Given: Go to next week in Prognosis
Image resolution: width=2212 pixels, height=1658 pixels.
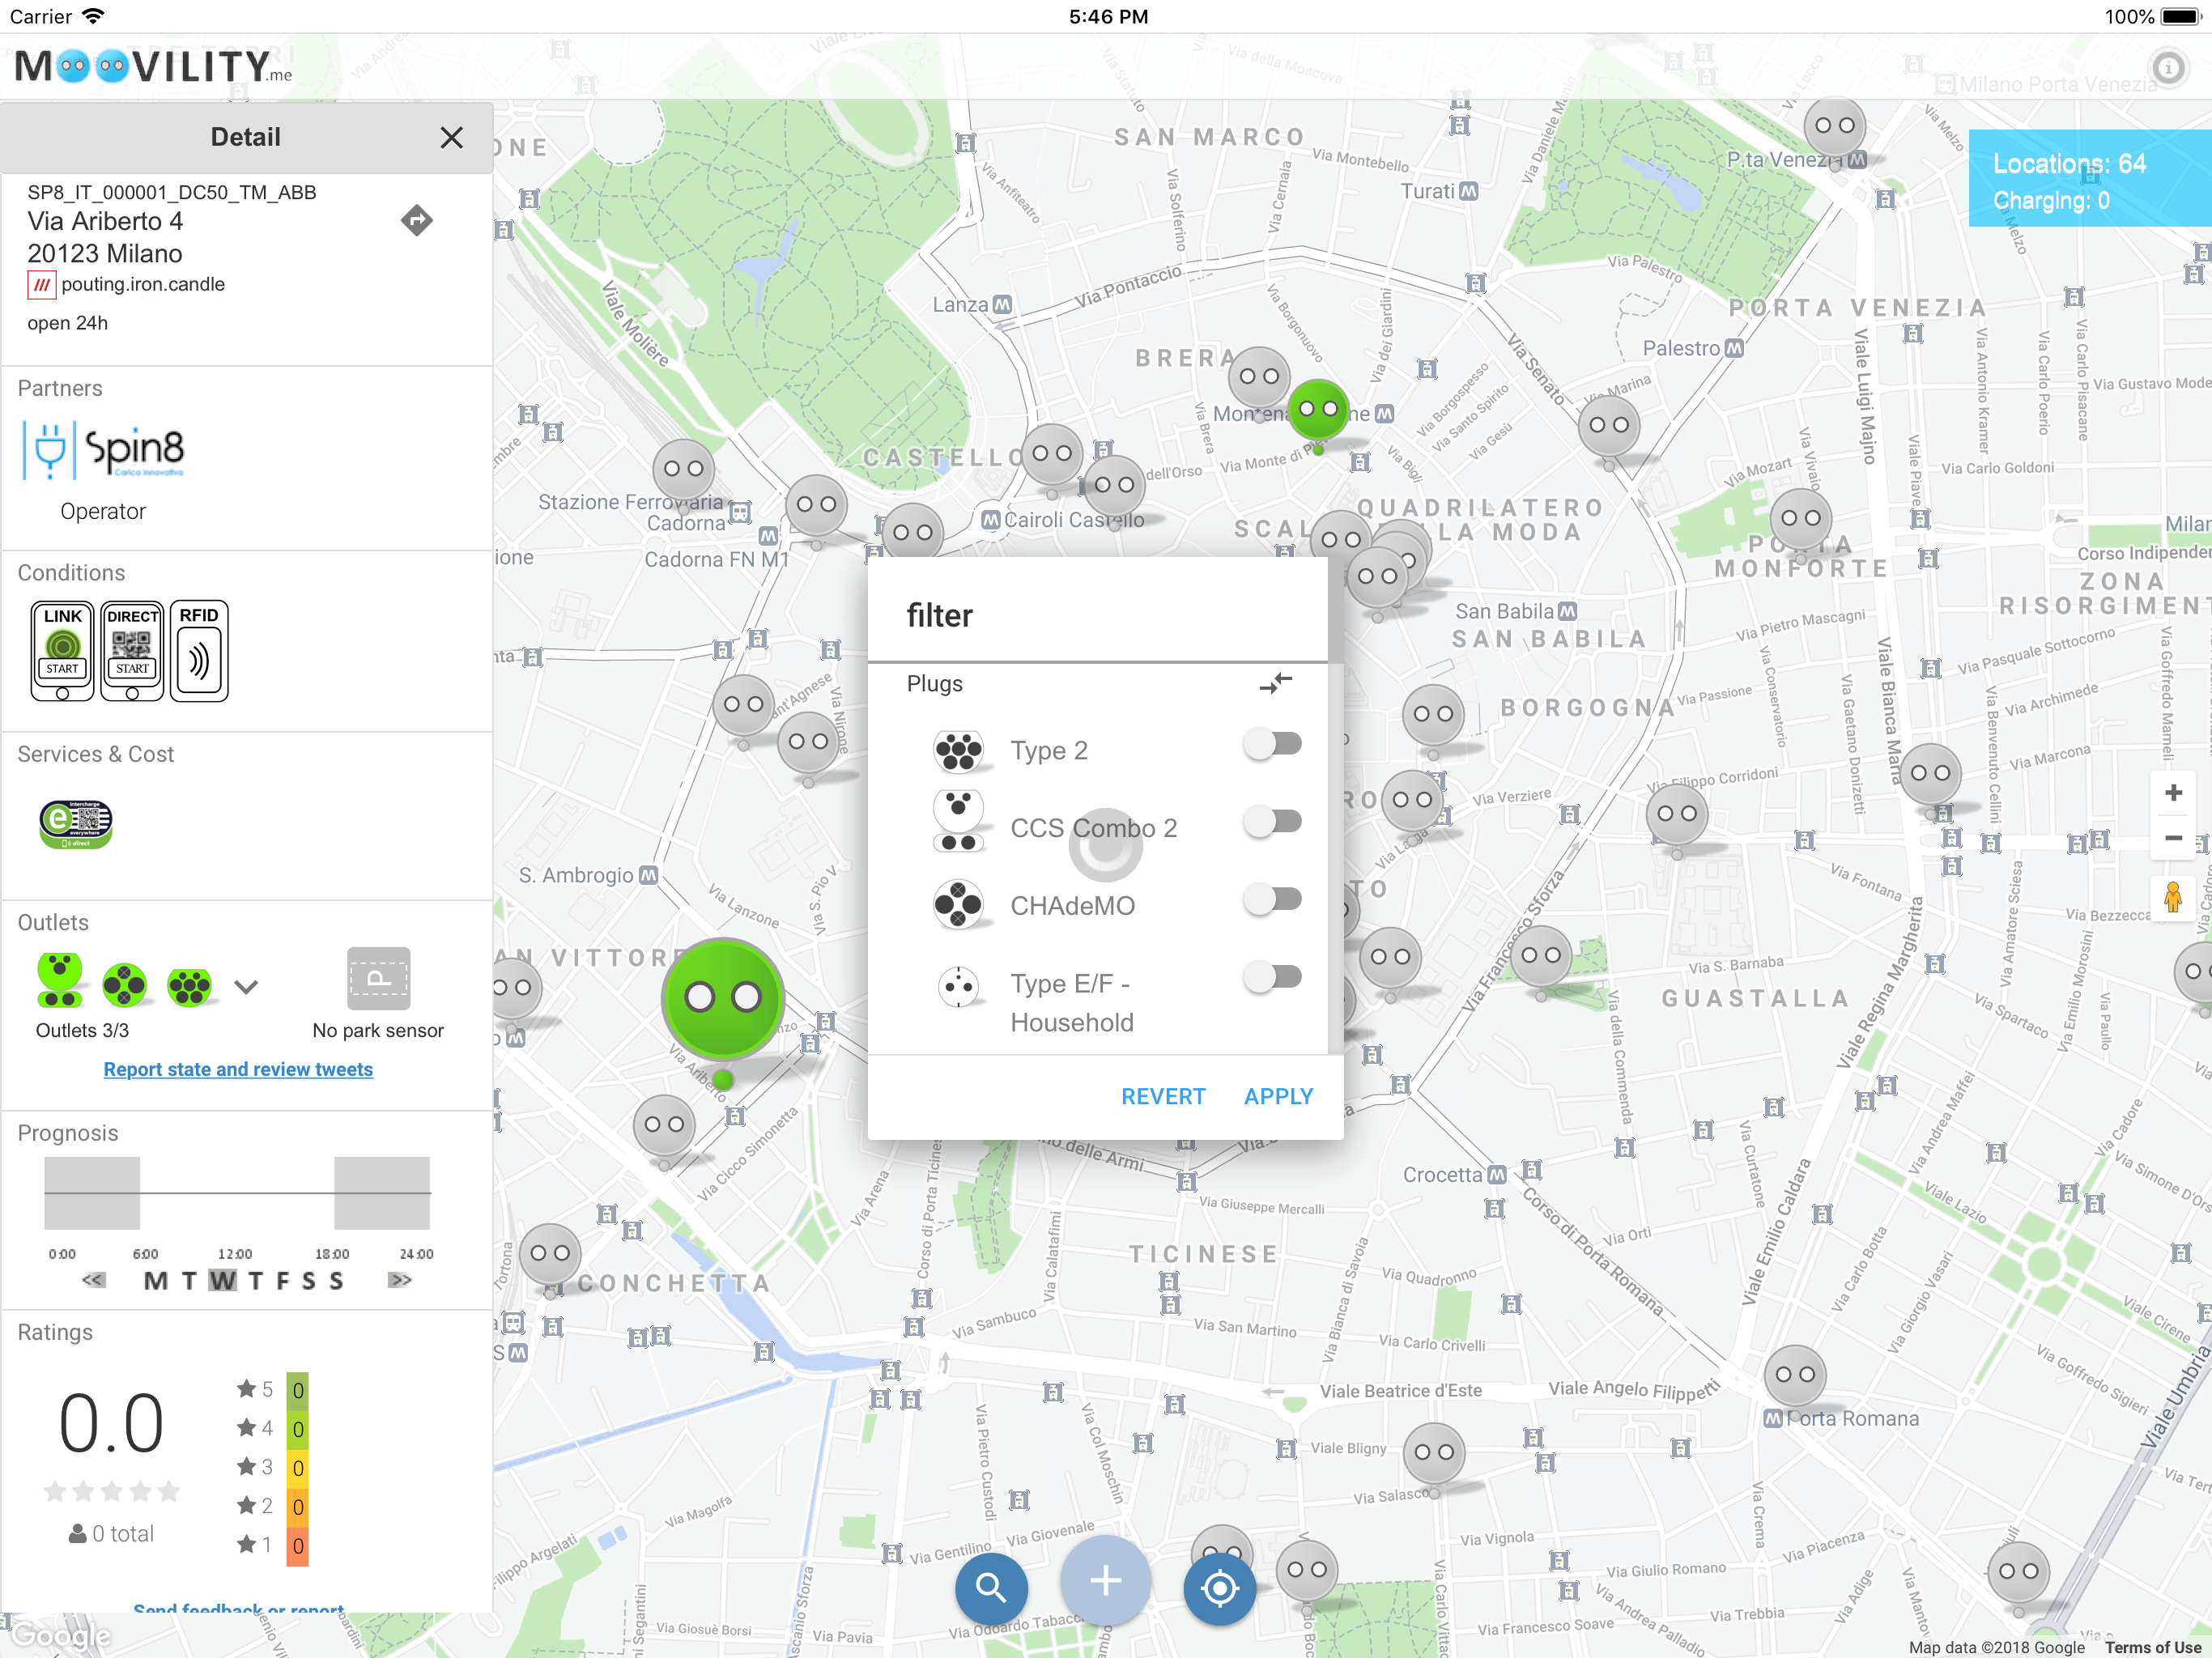Looking at the screenshot, I should click(x=400, y=1280).
